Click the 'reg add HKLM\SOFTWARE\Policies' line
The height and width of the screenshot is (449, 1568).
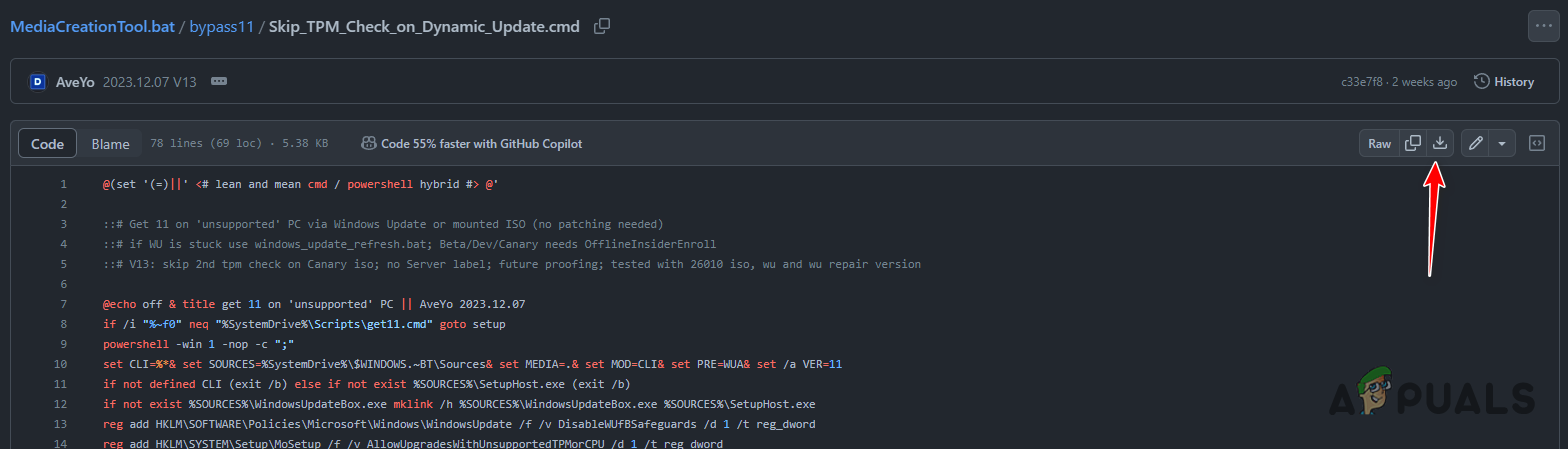pyautogui.click(x=459, y=424)
